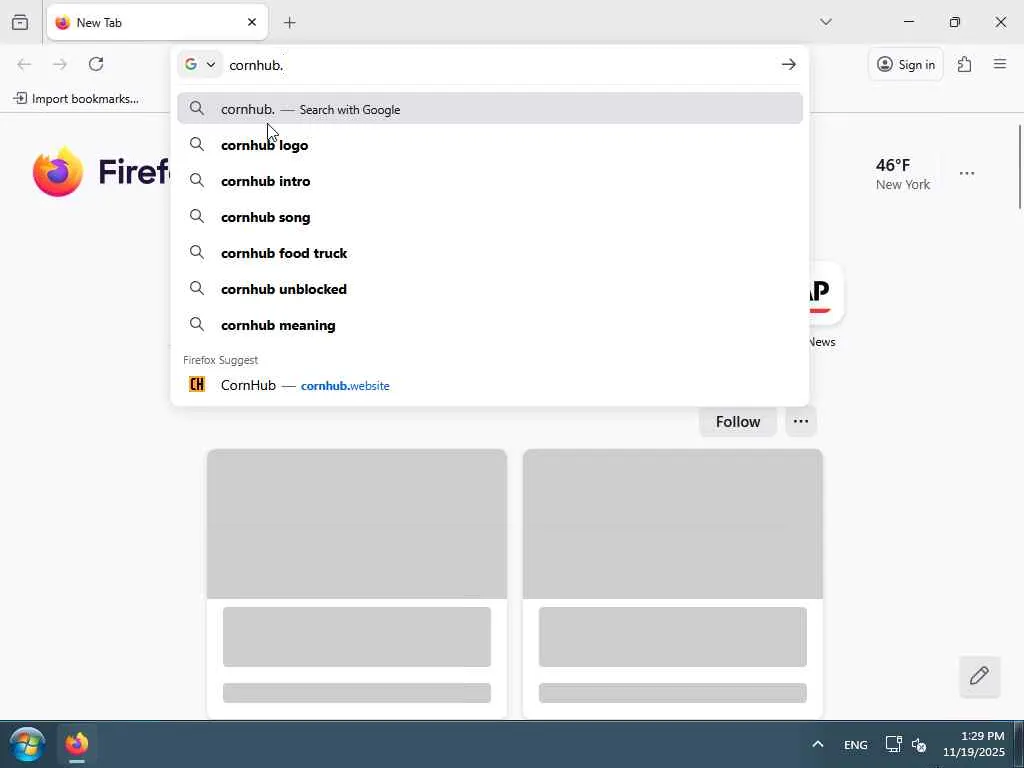Open the CornHub cornhub.website Firefox Suggest result
The height and width of the screenshot is (768, 1024).
(490, 385)
